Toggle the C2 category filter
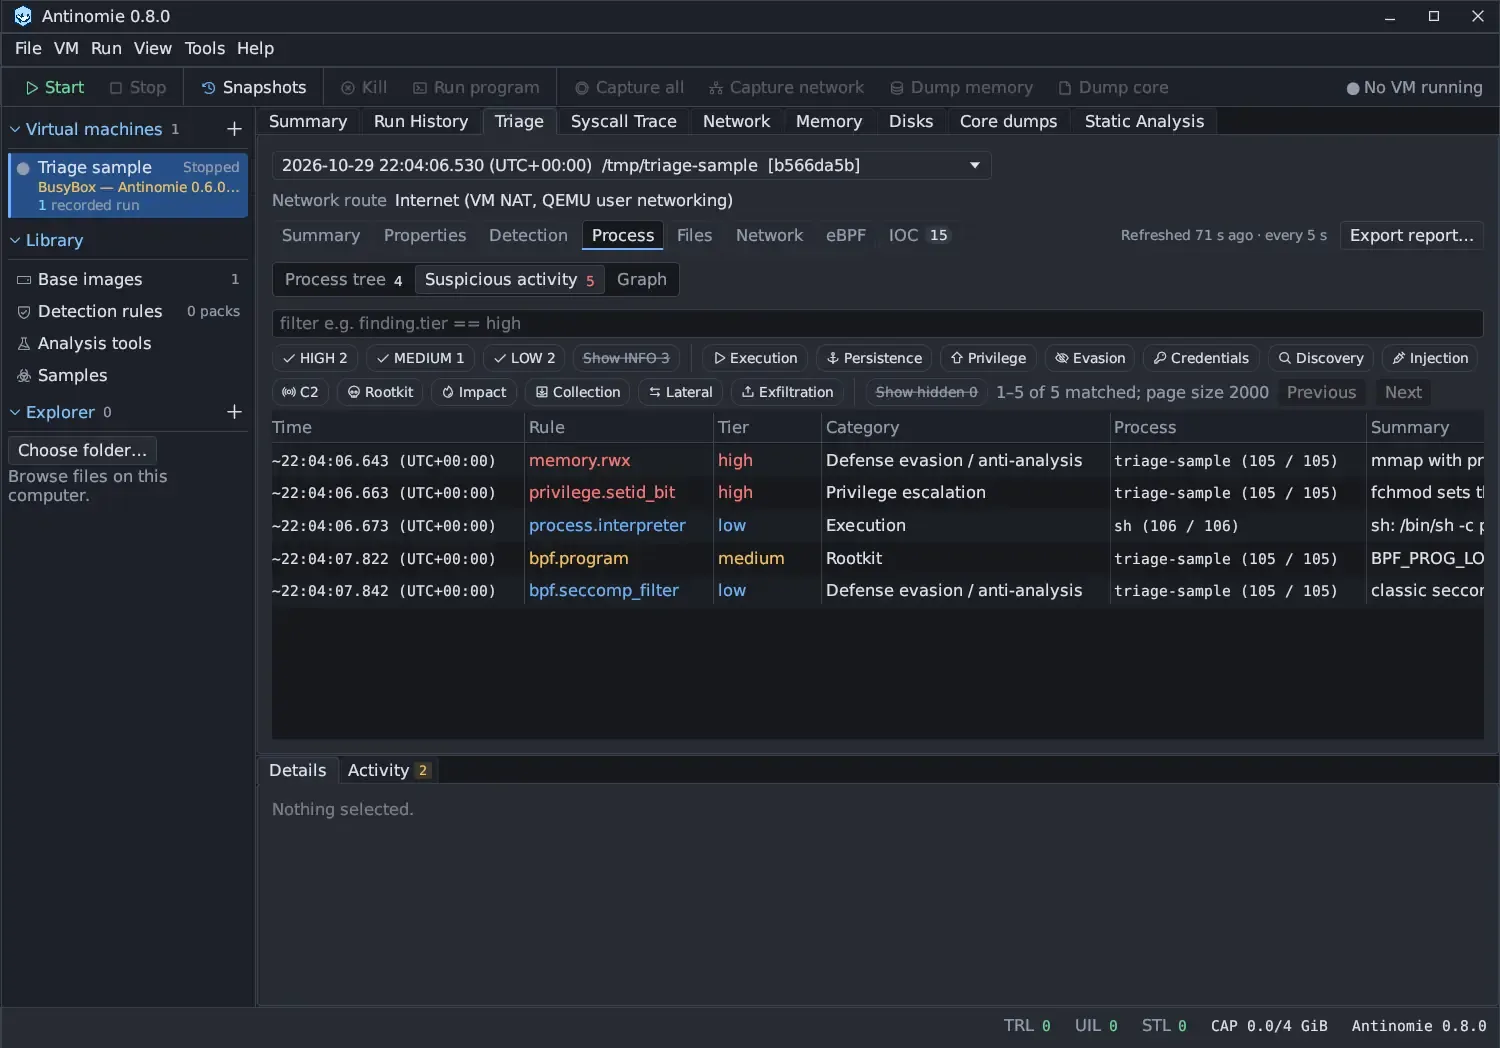The width and height of the screenshot is (1500, 1048). click(x=300, y=392)
